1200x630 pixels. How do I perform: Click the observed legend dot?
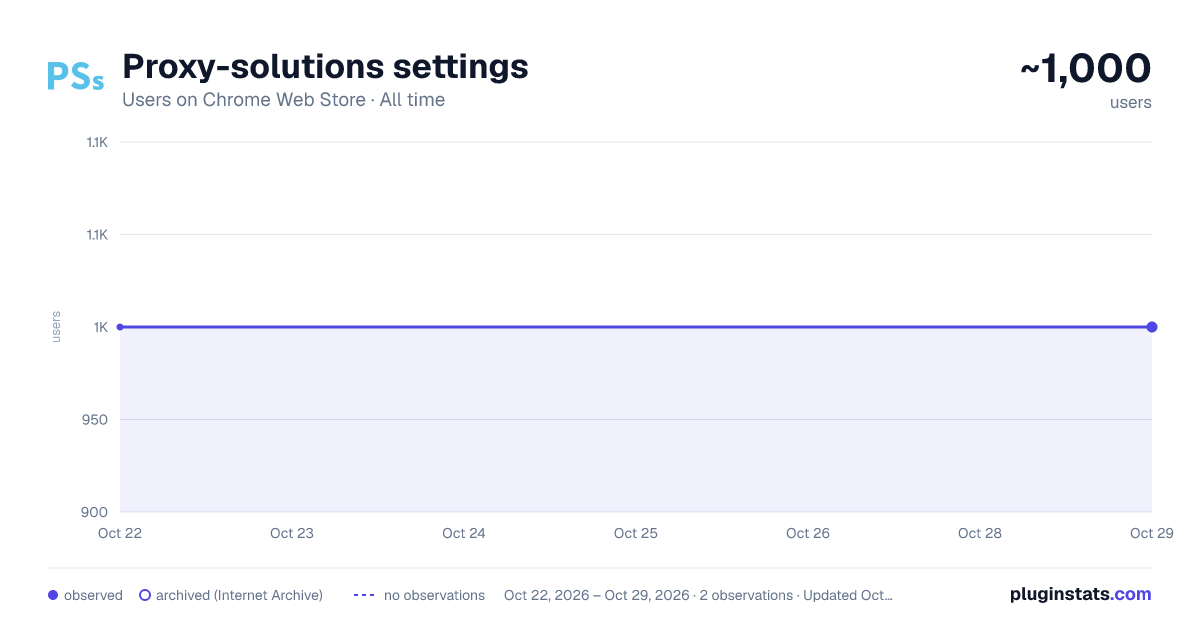click(53, 595)
